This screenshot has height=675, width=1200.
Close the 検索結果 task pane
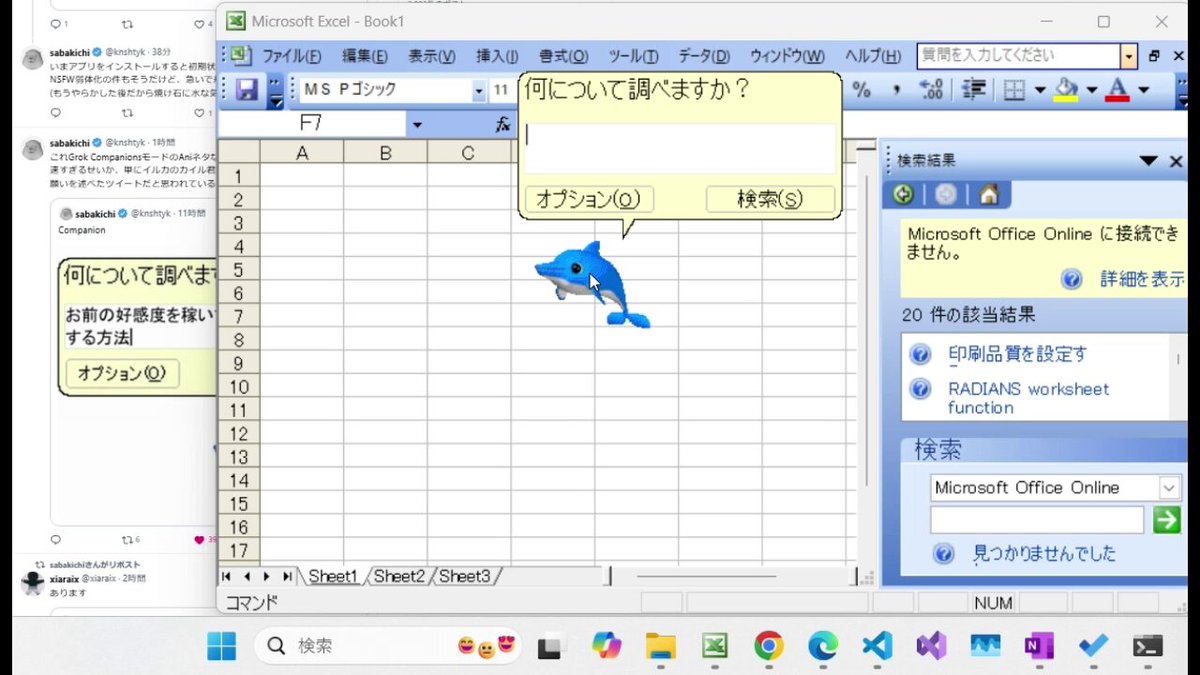[1176, 161]
